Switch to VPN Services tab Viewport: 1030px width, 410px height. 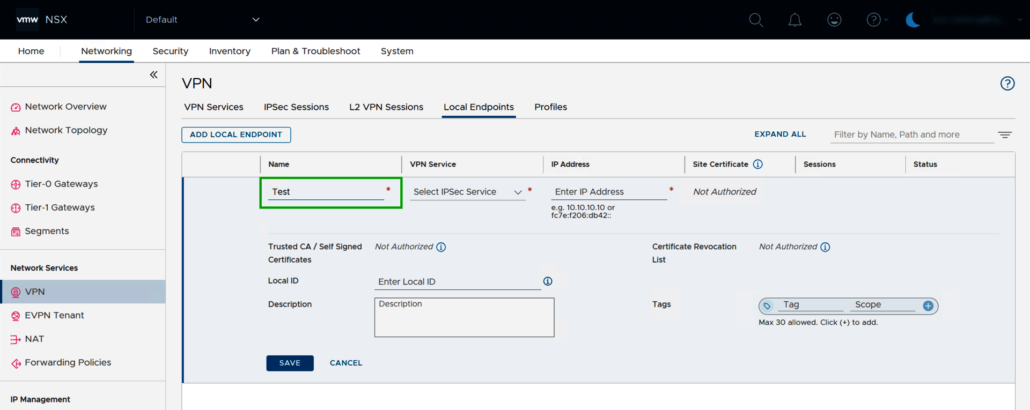coord(213,106)
